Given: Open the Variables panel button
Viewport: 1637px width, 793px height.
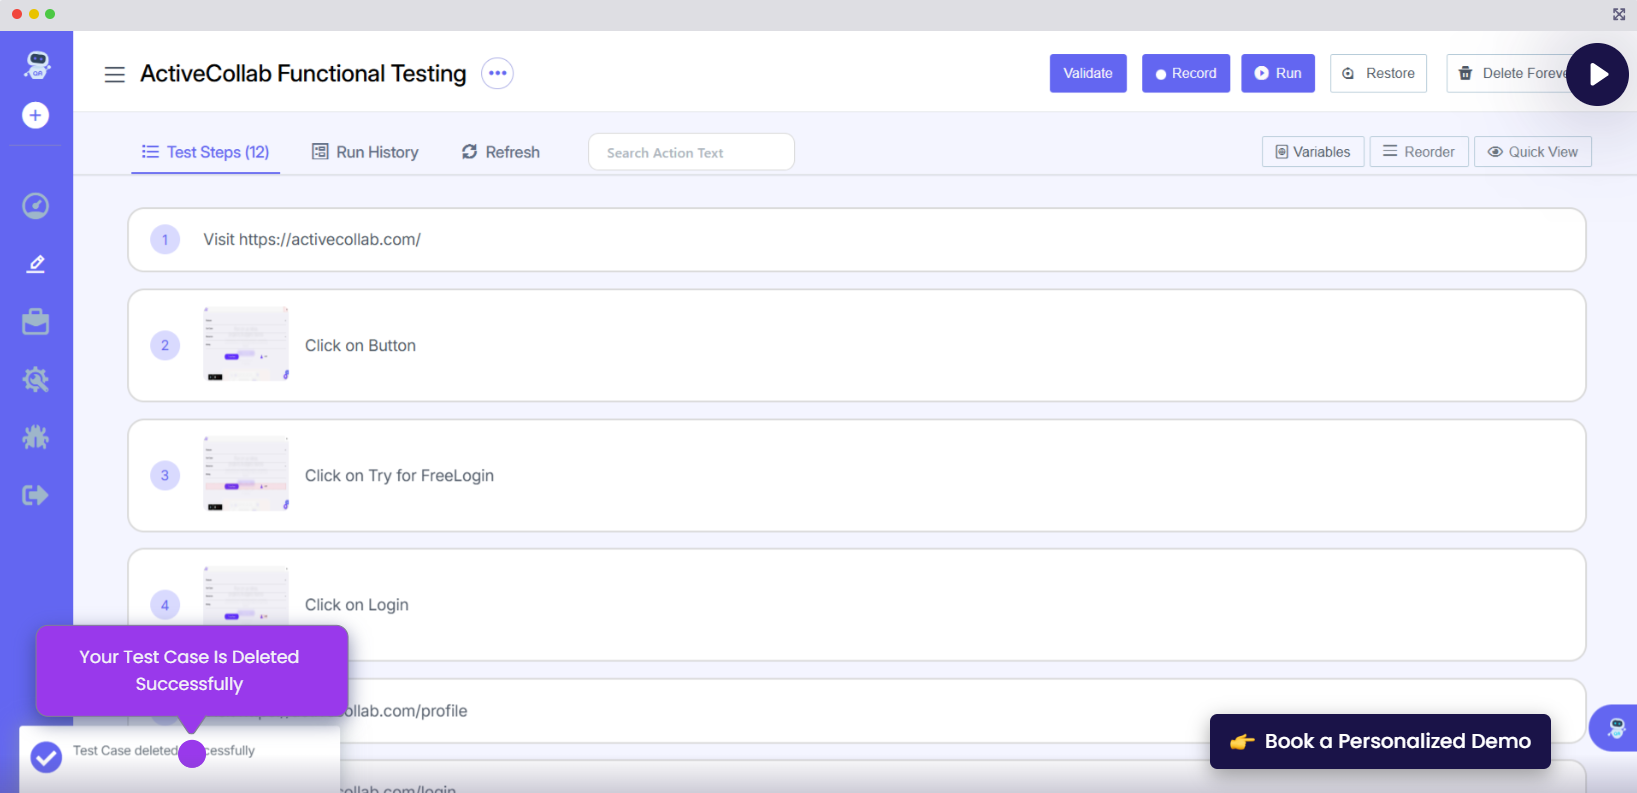Looking at the screenshot, I should click(x=1312, y=152).
